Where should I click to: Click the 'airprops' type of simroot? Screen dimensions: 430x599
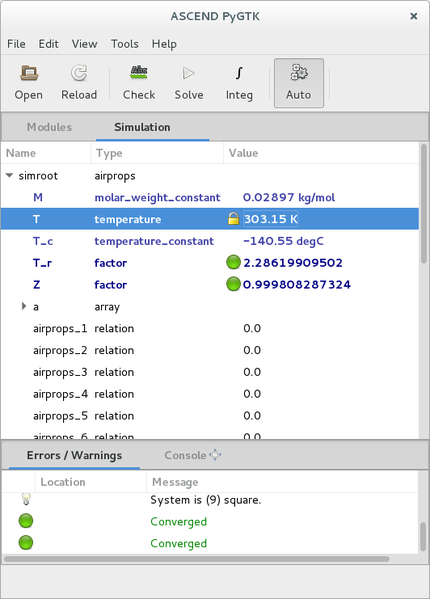[x=115, y=176]
